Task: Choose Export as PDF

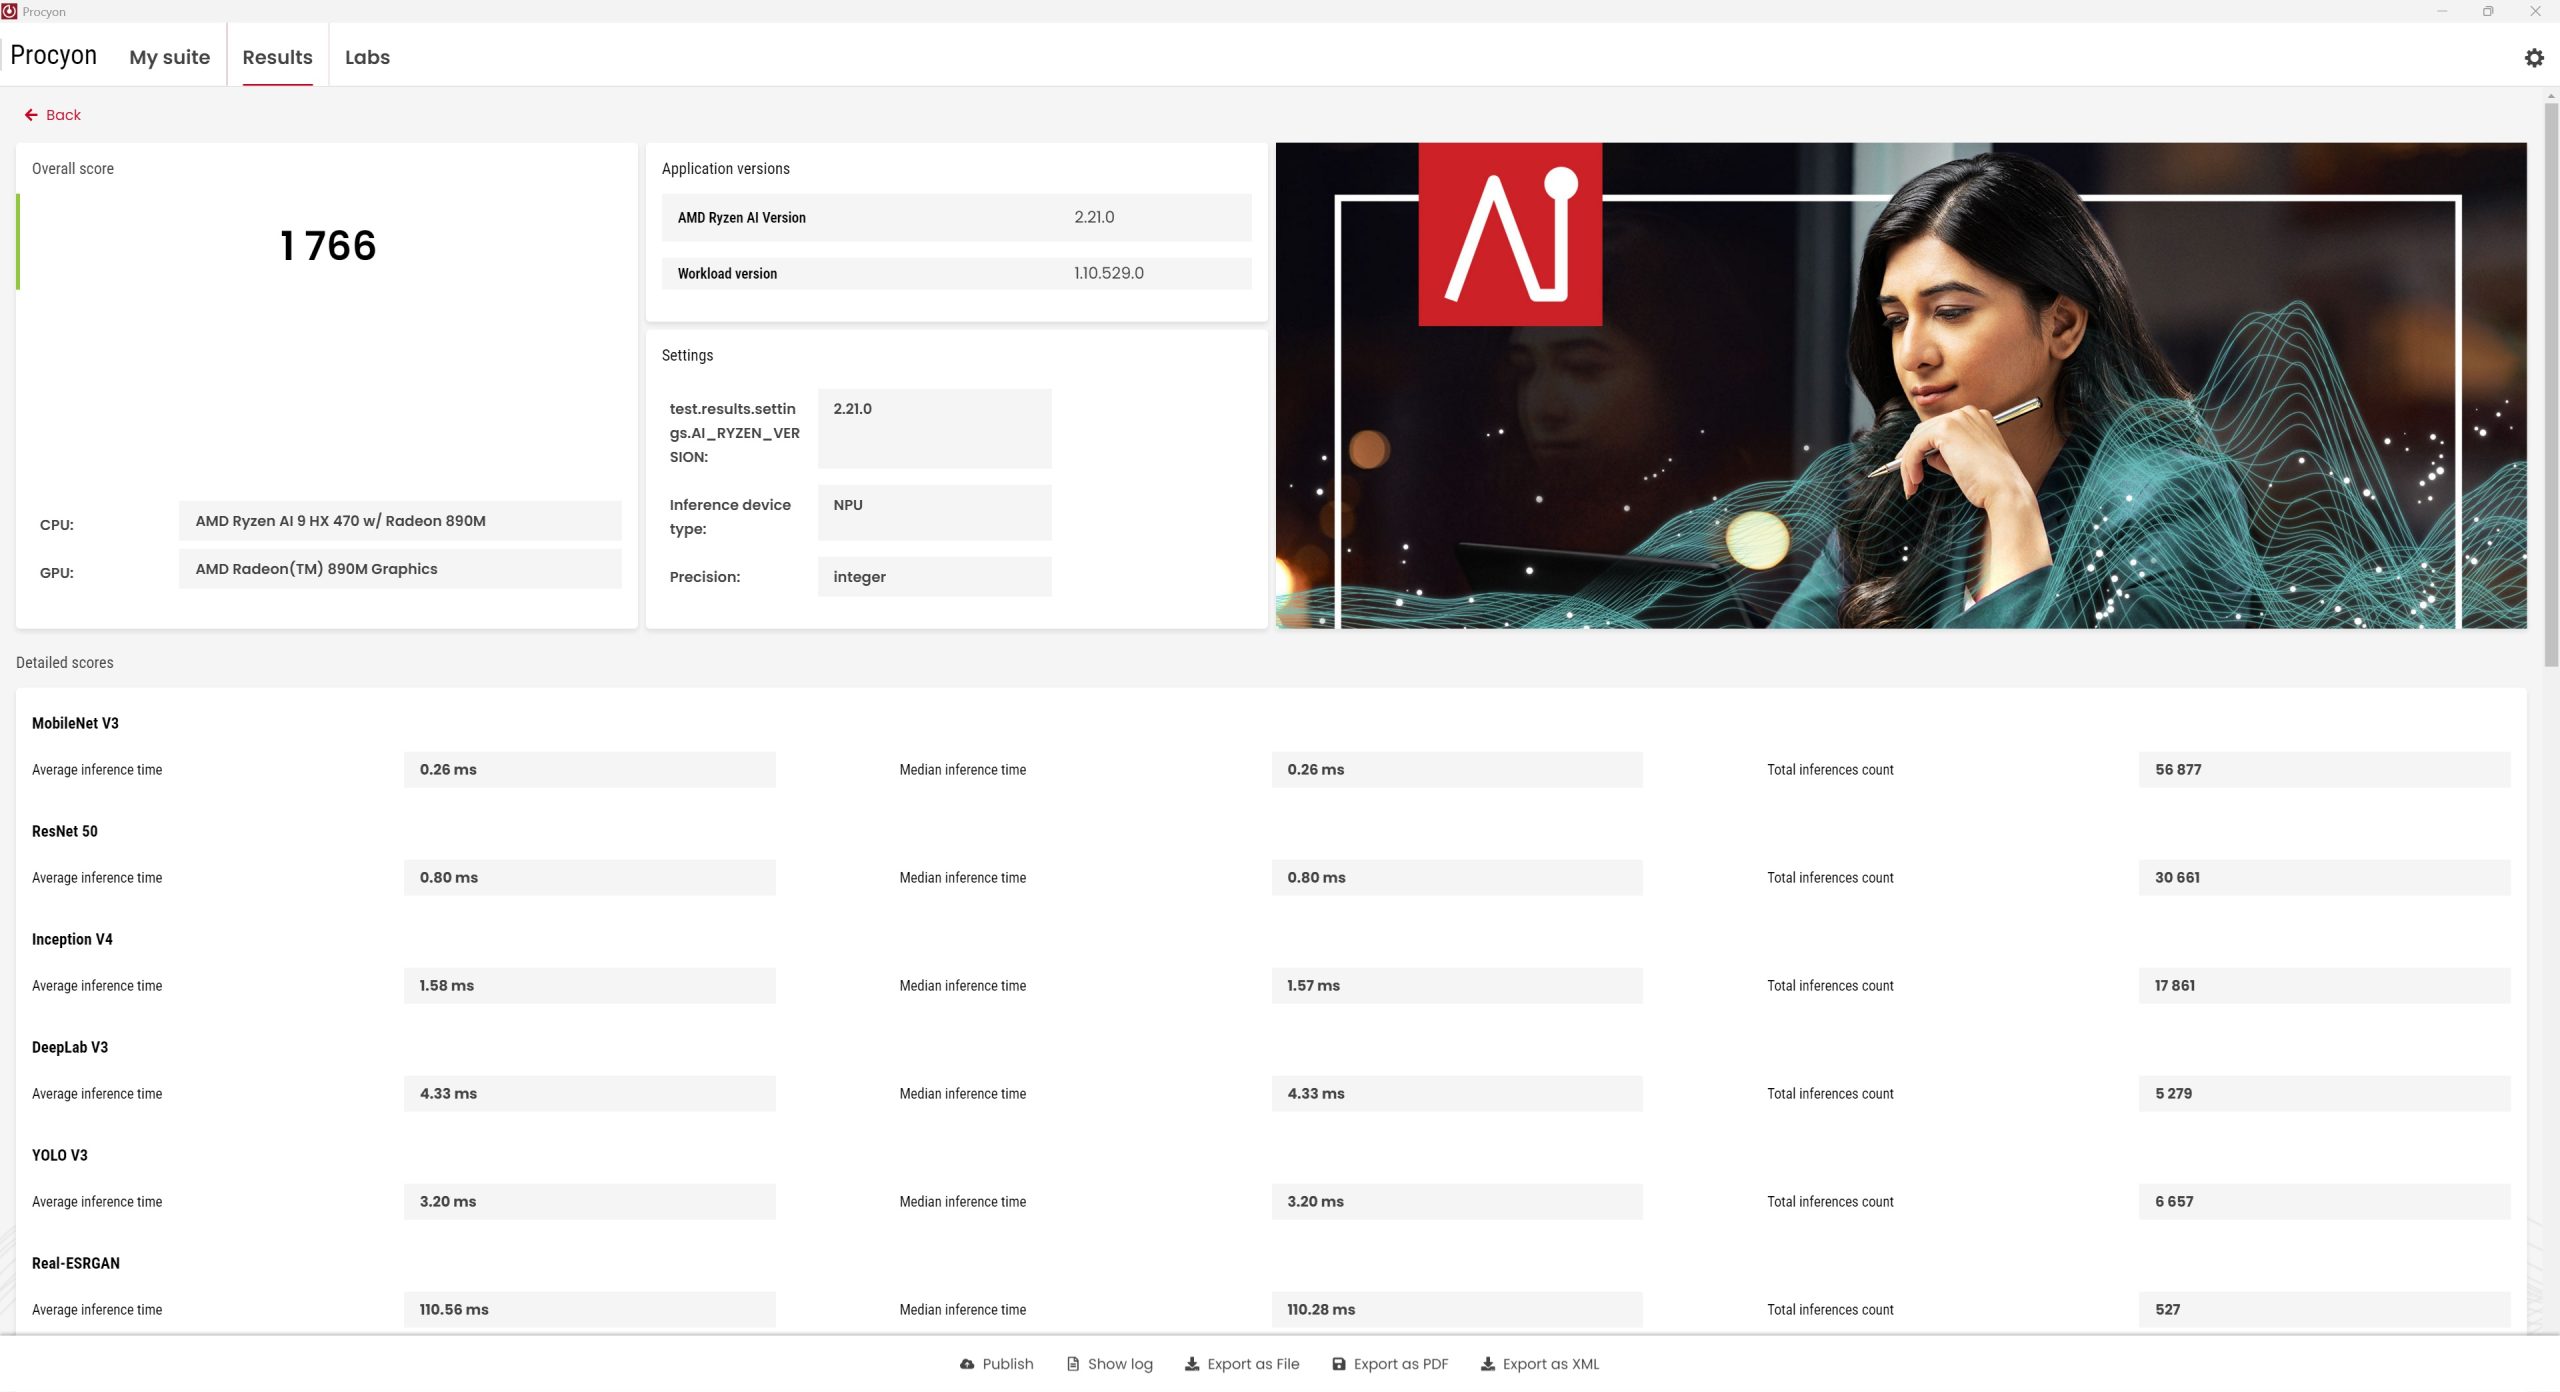Action: [x=1401, y=1364]
